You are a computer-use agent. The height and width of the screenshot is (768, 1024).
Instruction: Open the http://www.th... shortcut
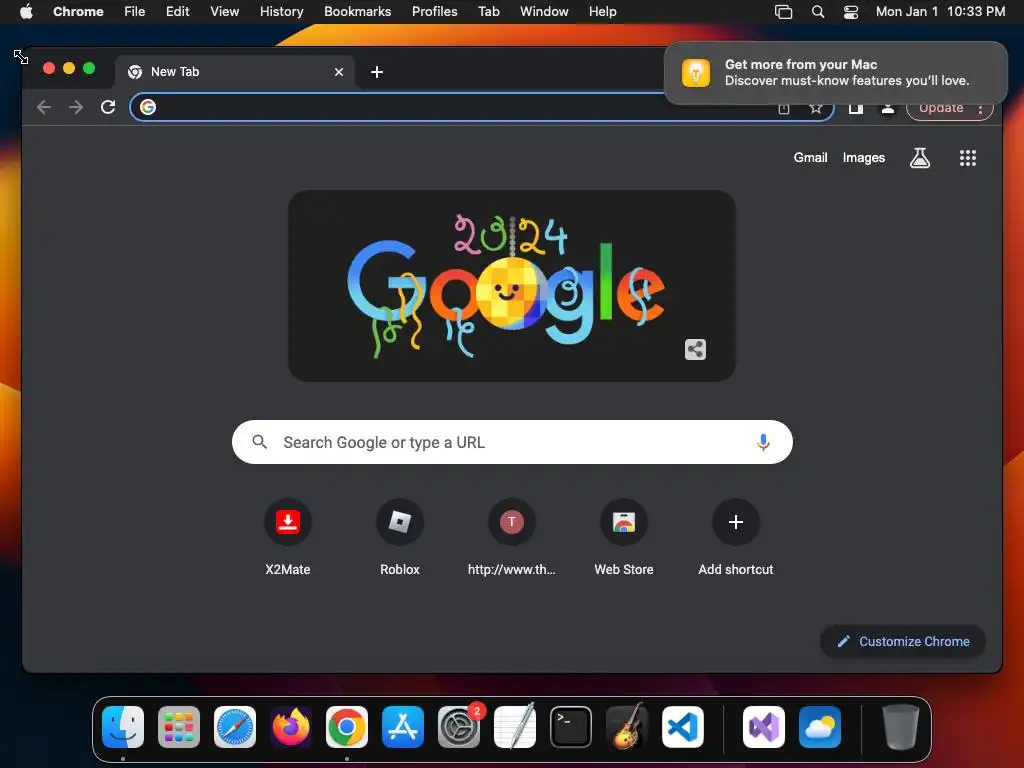(x=512, y=537)
